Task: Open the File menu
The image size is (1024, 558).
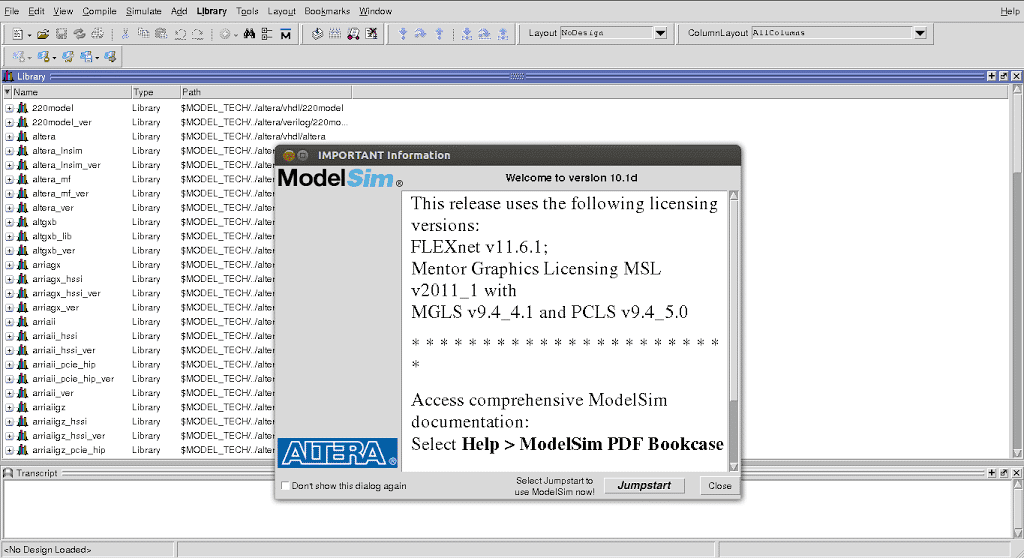Action: [x=12, y=11]
